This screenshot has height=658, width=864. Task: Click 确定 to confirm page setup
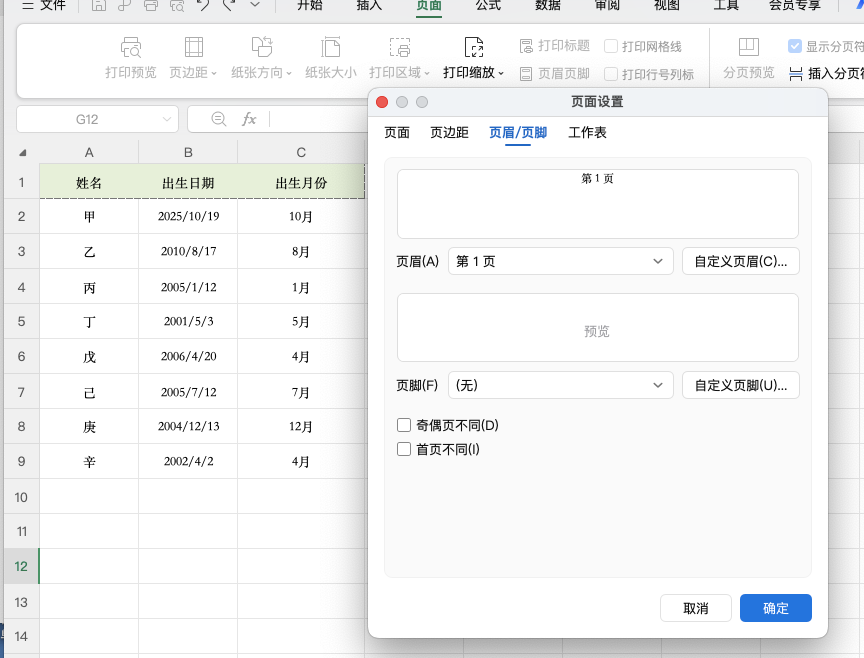tap(776, 608)
